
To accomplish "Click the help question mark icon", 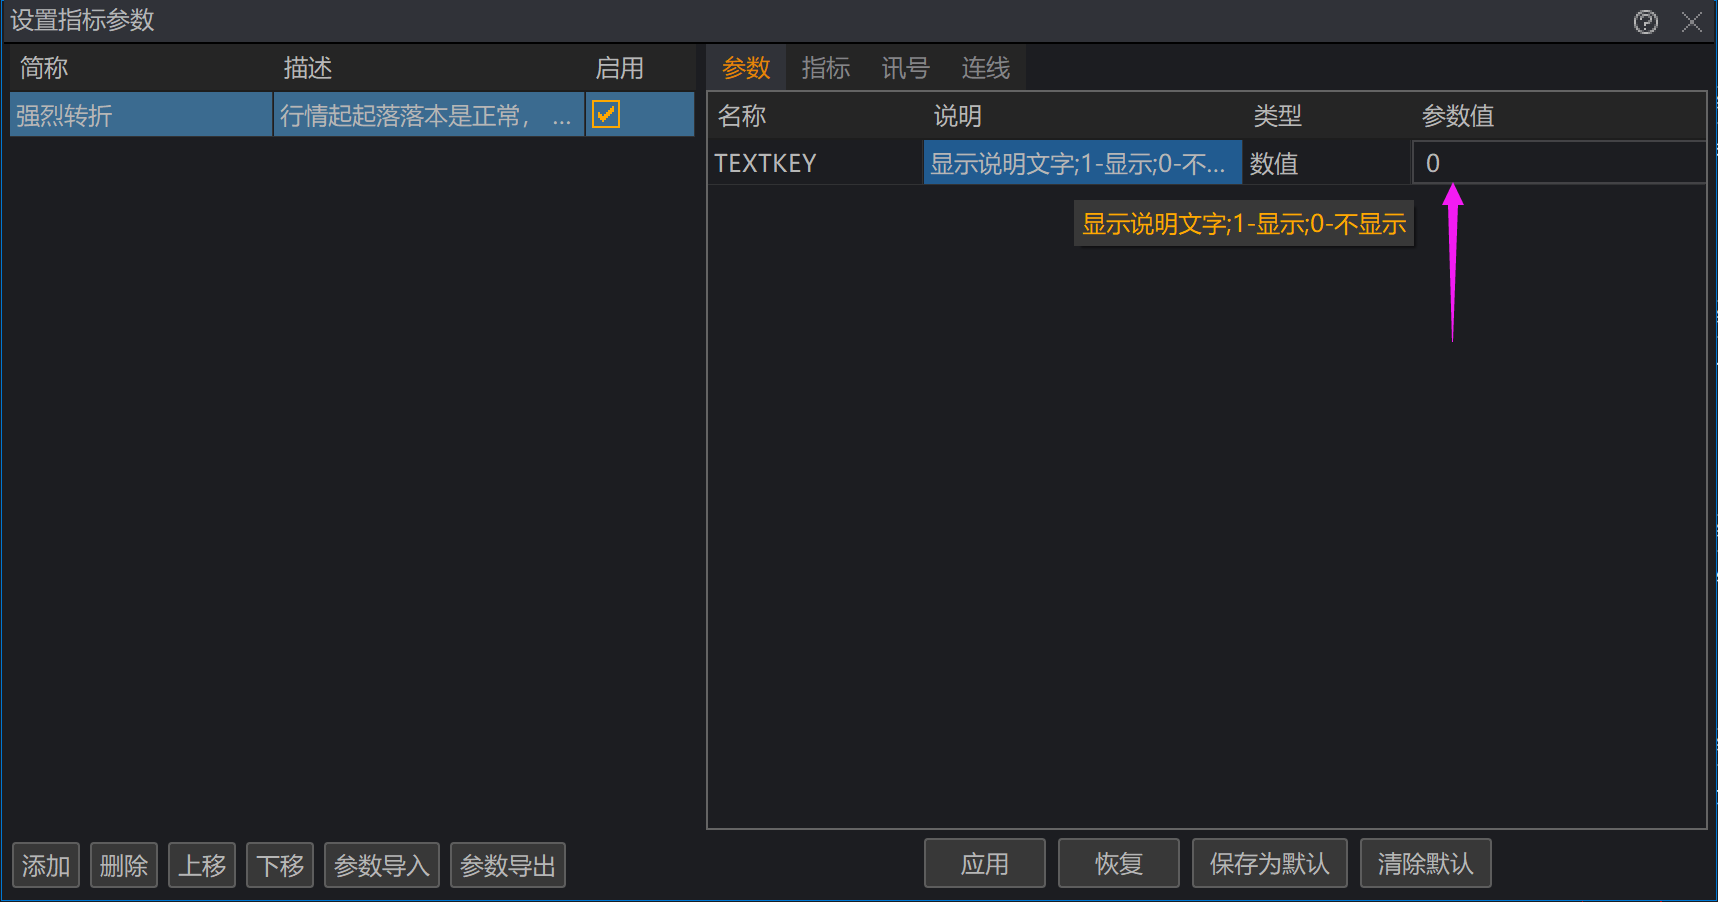I will point(1645,22).
